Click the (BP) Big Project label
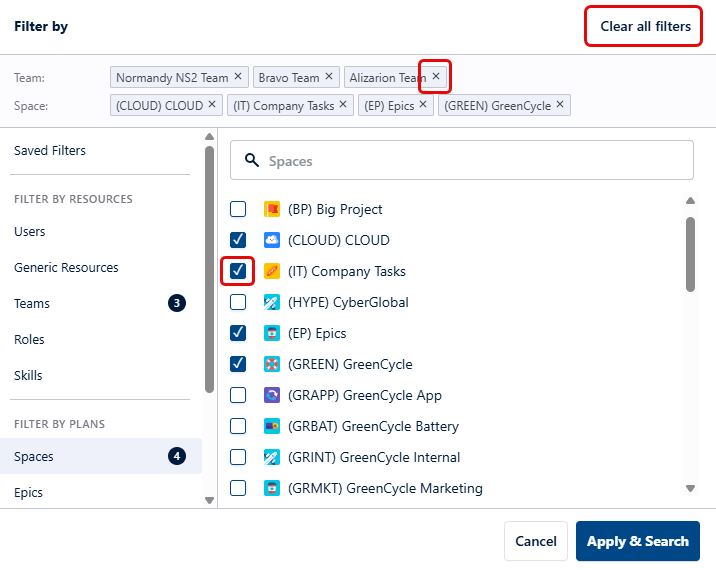This screenshot has width=716, height=570. click(335, 209)
